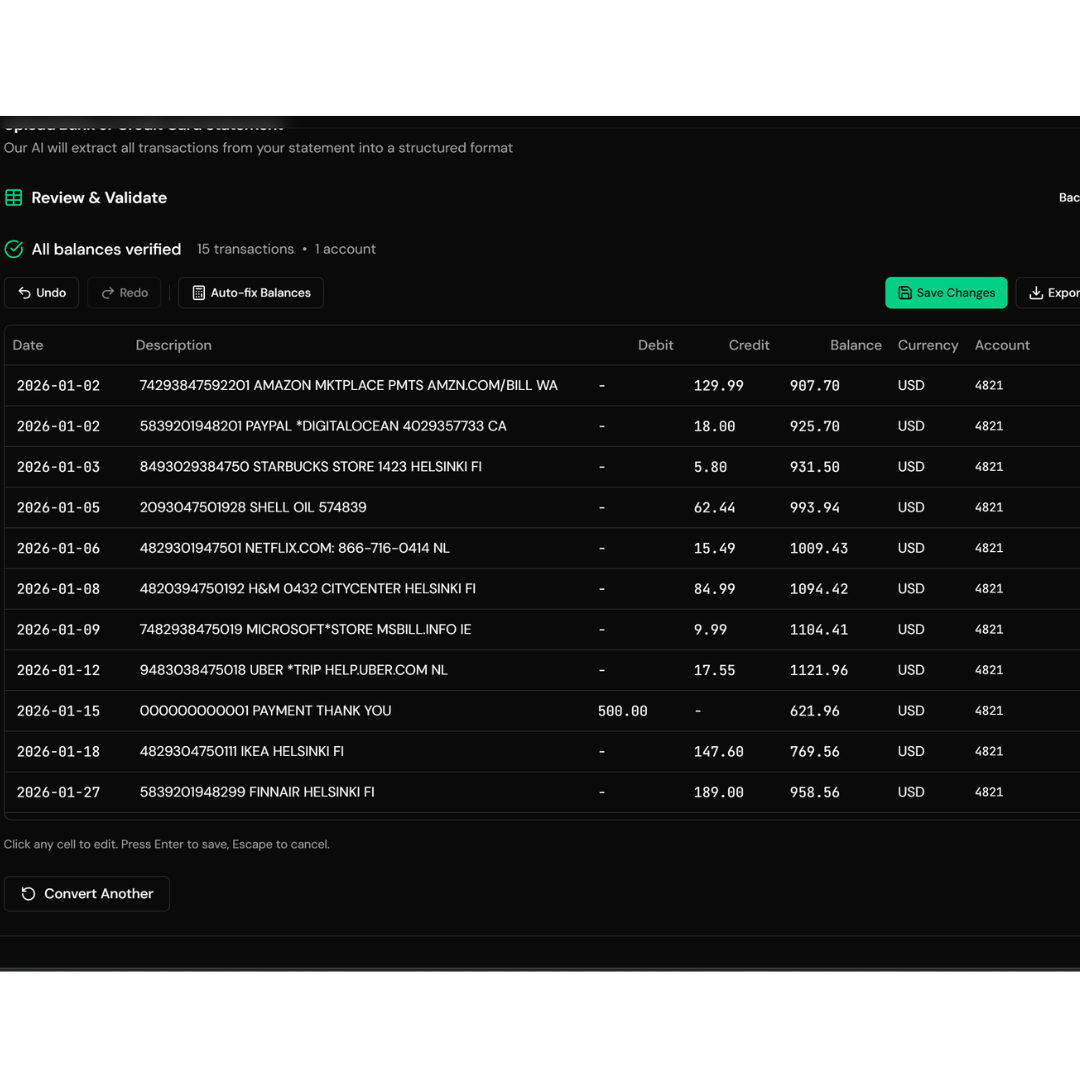Click the green verified checkmark circle icon
The height and width of the screenshot is (1080, 1080).
point(14,249)
